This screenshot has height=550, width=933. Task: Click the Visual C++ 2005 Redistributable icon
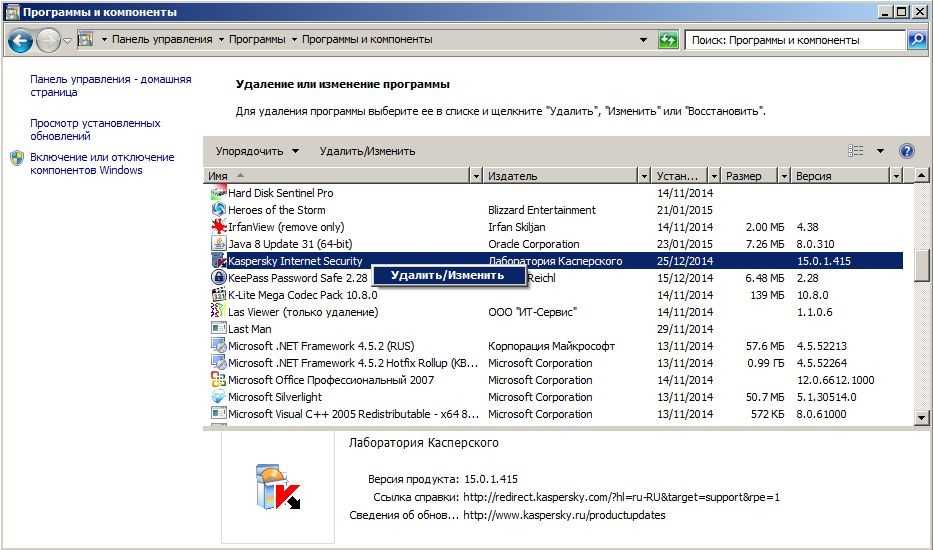[218, 414]
